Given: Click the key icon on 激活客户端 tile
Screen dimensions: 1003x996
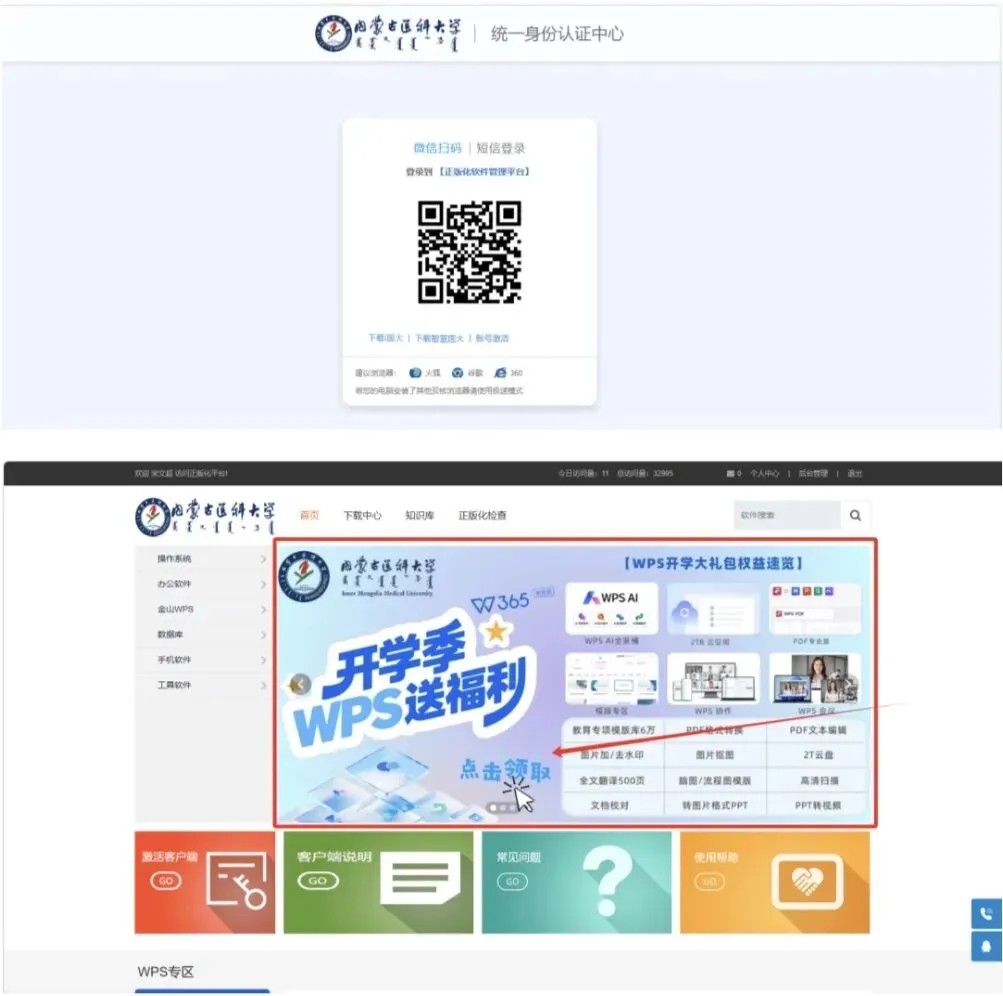Looking at the screenshot, I should click(236, 880).
